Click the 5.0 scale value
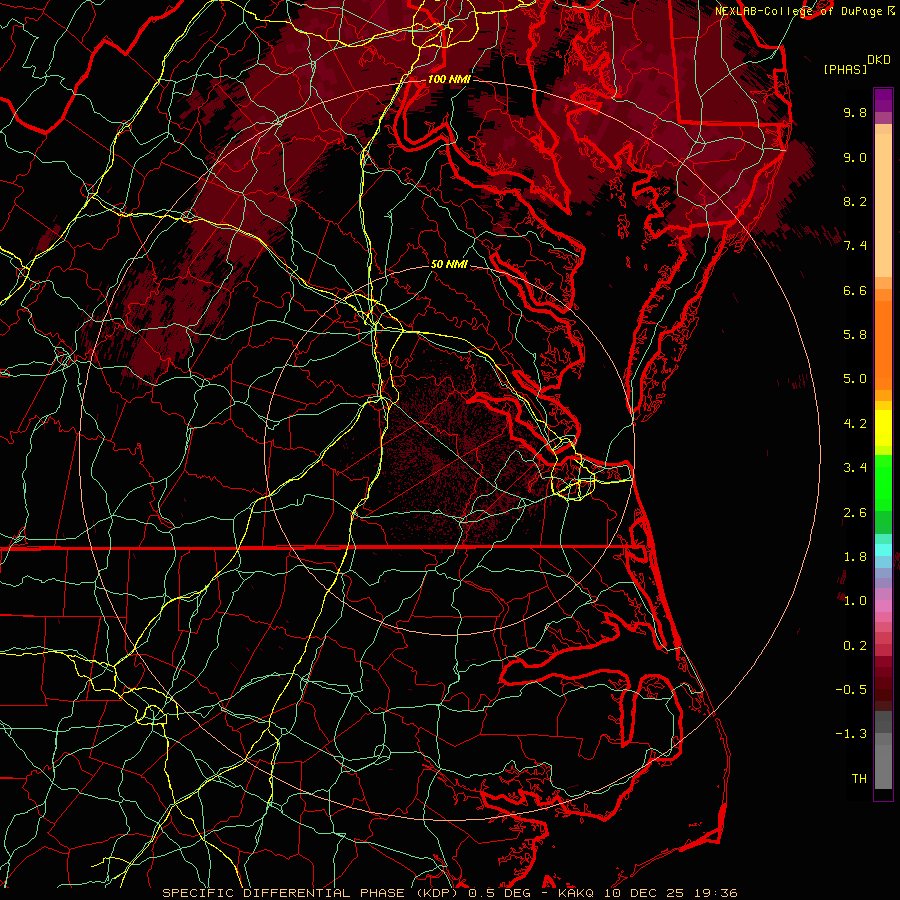This screenshot has width=900, height=900. (855, 379)
